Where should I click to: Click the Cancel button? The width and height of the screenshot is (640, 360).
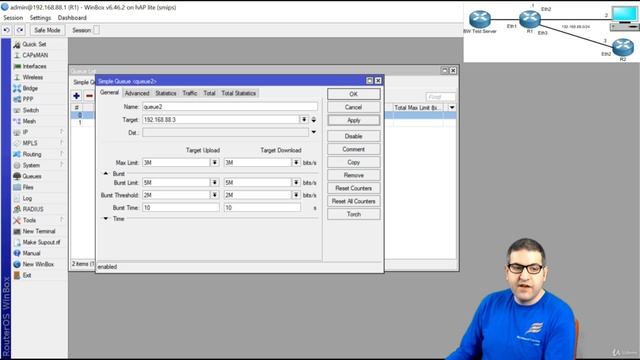pyautogui.click(x=353, y=107)
